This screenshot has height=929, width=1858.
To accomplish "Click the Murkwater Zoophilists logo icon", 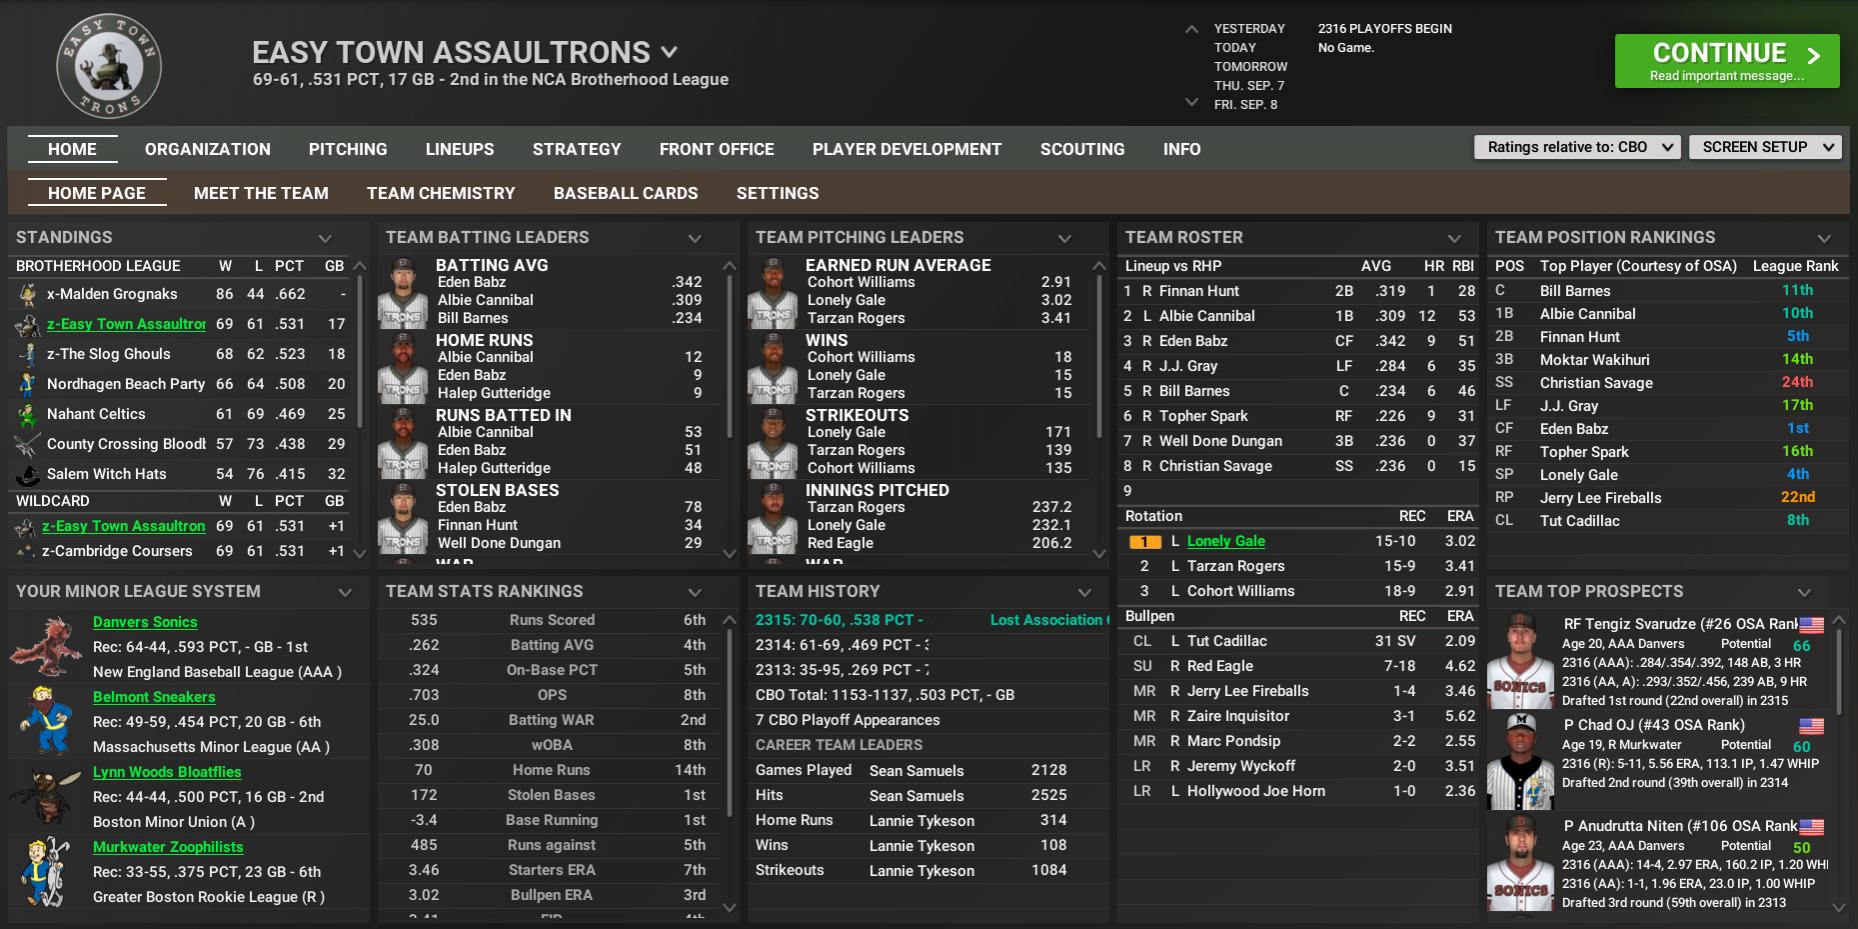I will (46, 871).
